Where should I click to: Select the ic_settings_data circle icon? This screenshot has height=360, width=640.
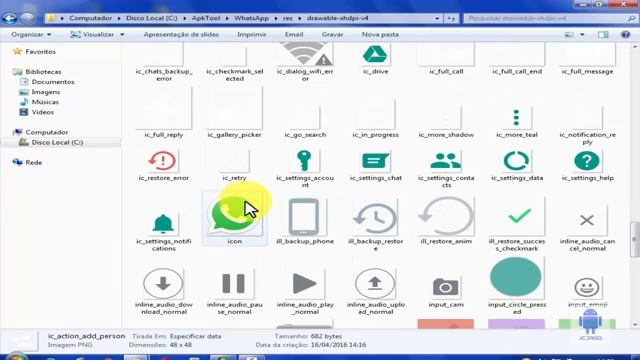coord(516,161)
